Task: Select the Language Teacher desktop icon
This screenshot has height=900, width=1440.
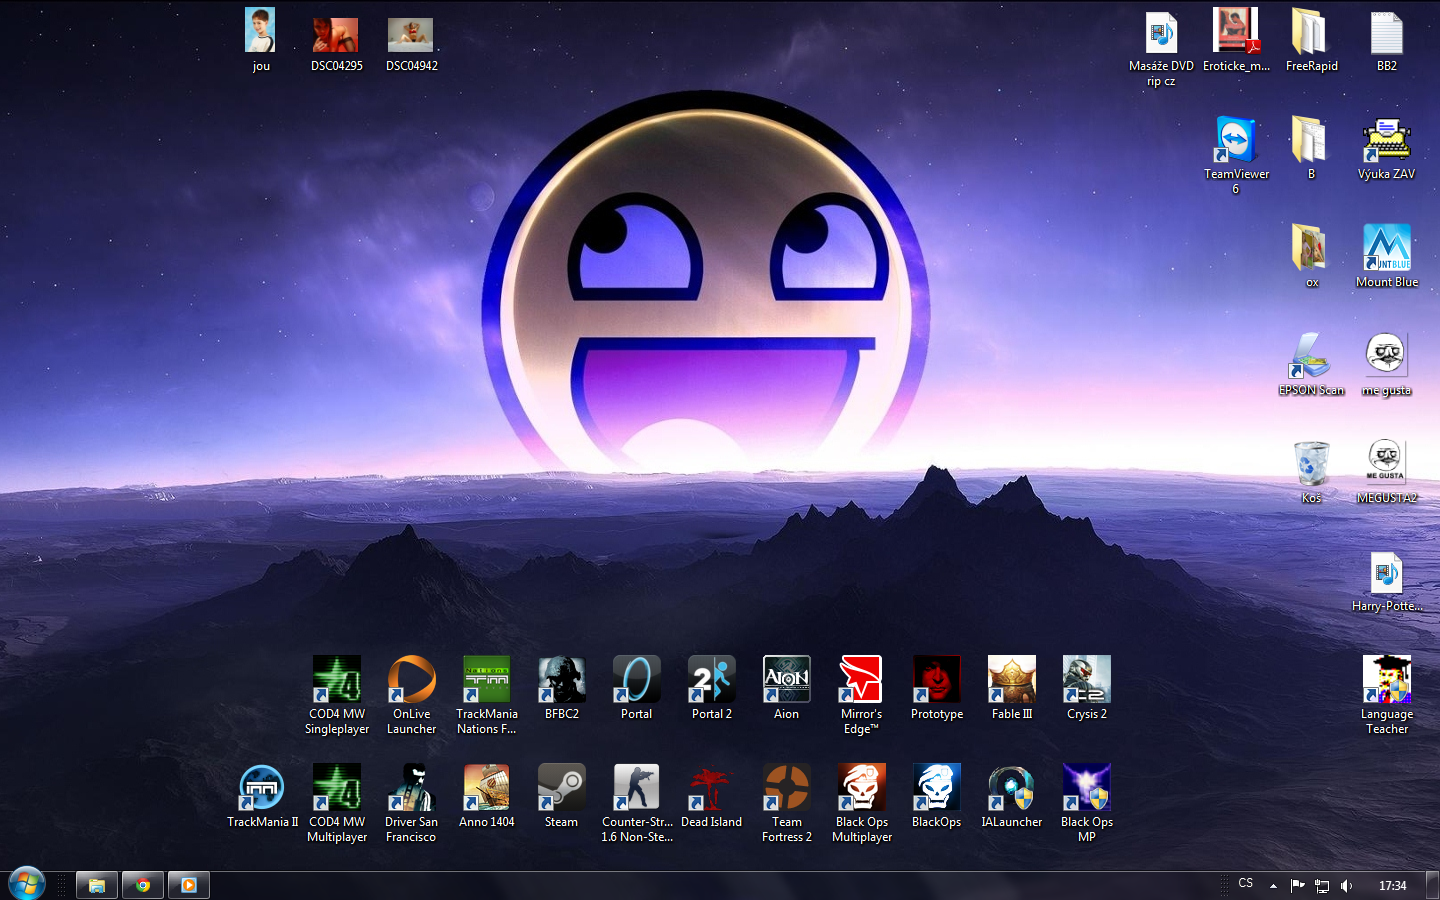Action: pos(1387,695)
